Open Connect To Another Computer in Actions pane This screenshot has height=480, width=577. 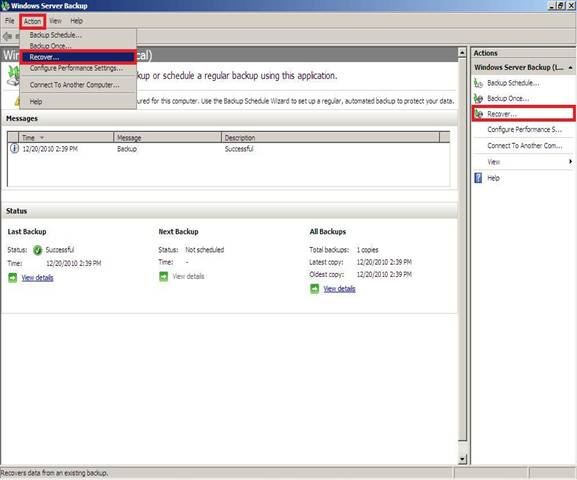pos(524,146)
